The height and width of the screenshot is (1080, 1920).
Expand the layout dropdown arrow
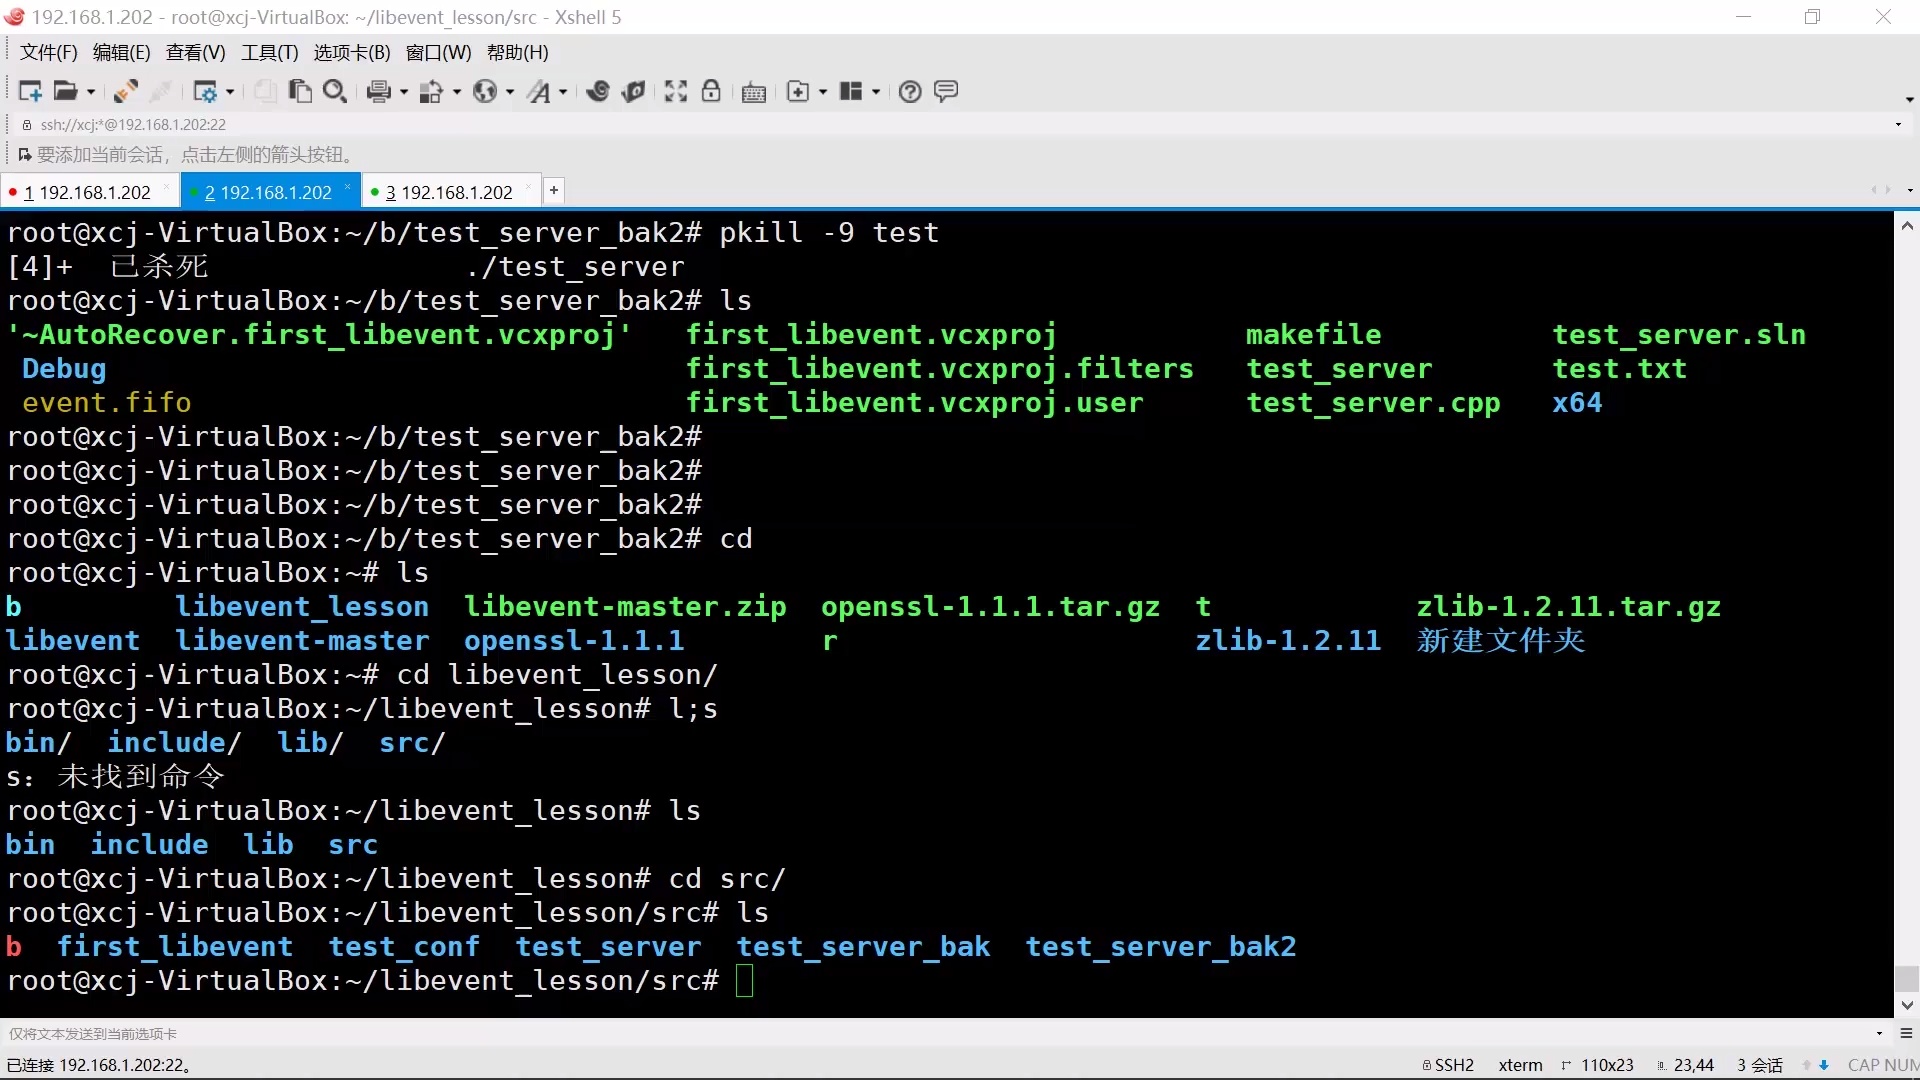876,92
